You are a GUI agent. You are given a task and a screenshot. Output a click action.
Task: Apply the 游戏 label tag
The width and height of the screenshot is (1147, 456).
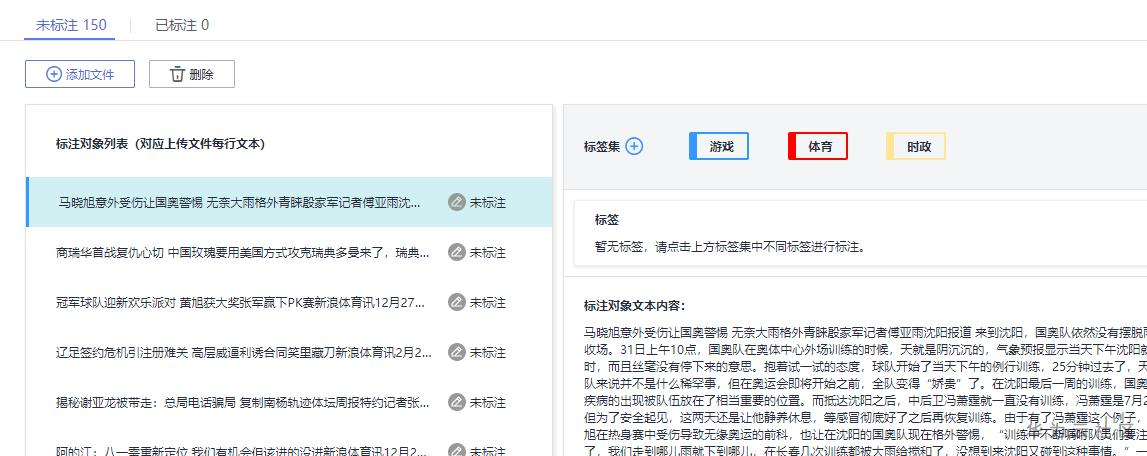[x=719, y=146]
